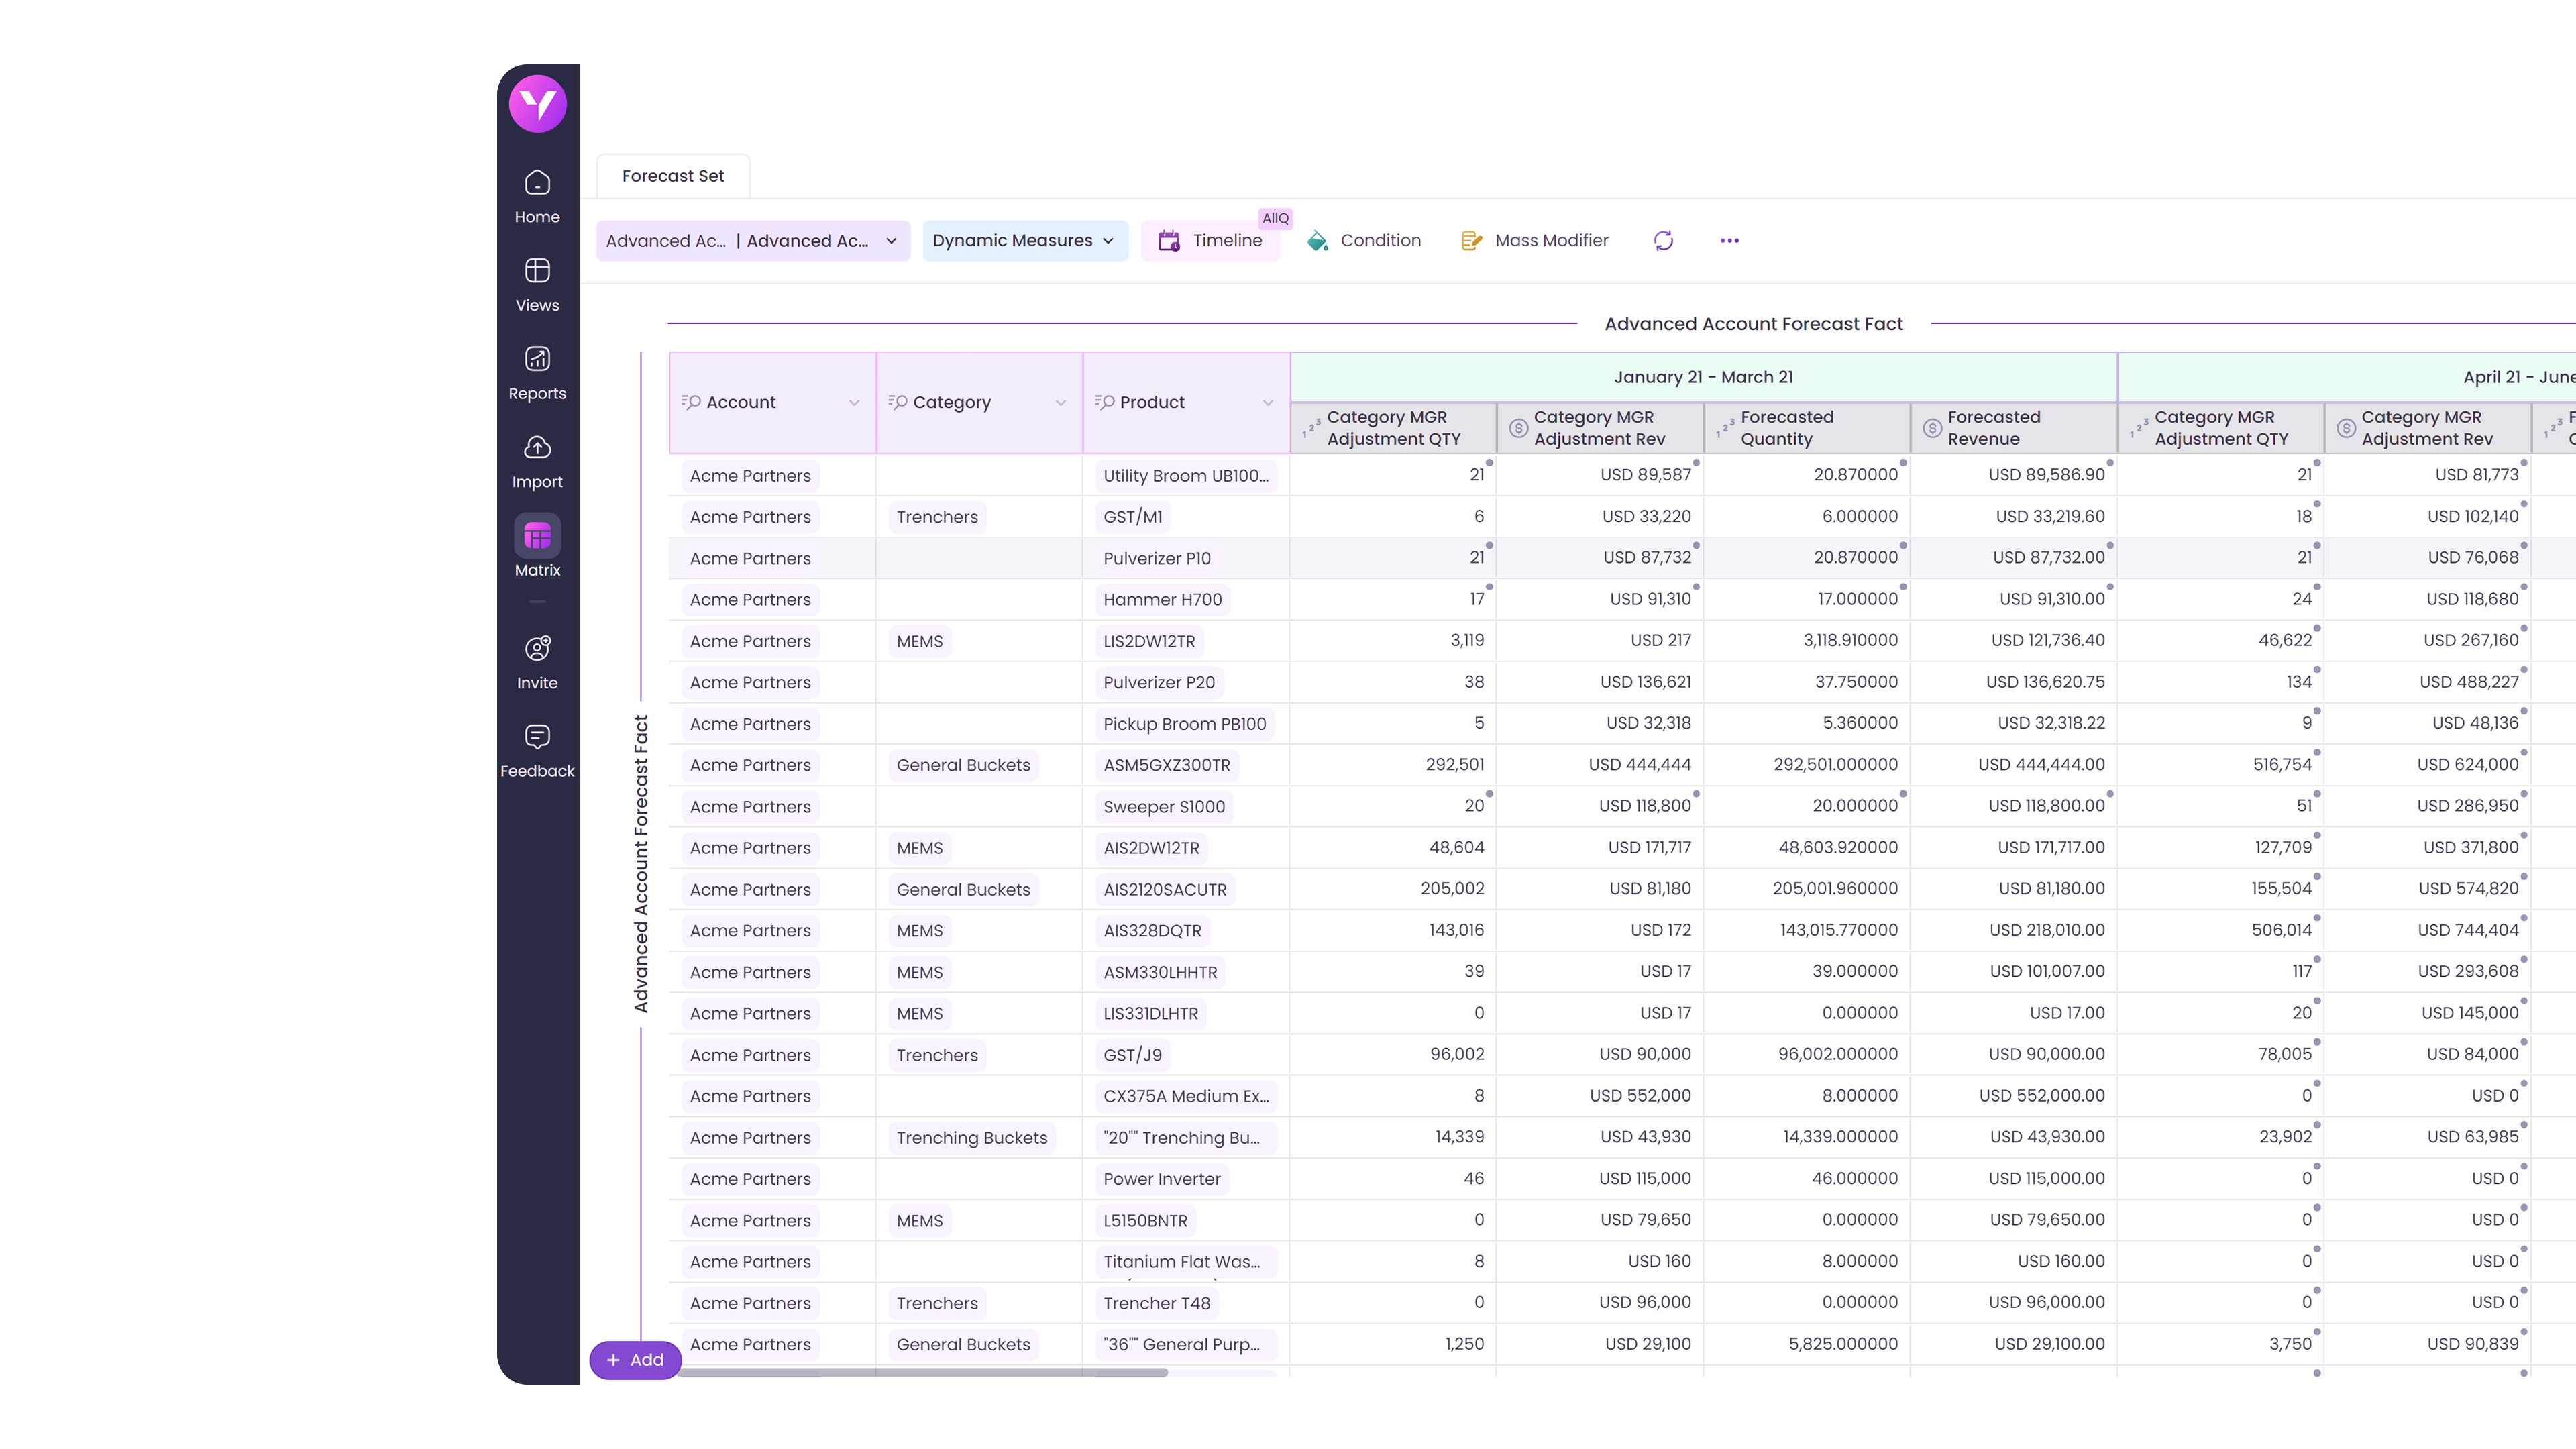Open the Timeline toolbar option
2576x1449 pixels.
click(1210, 241)
